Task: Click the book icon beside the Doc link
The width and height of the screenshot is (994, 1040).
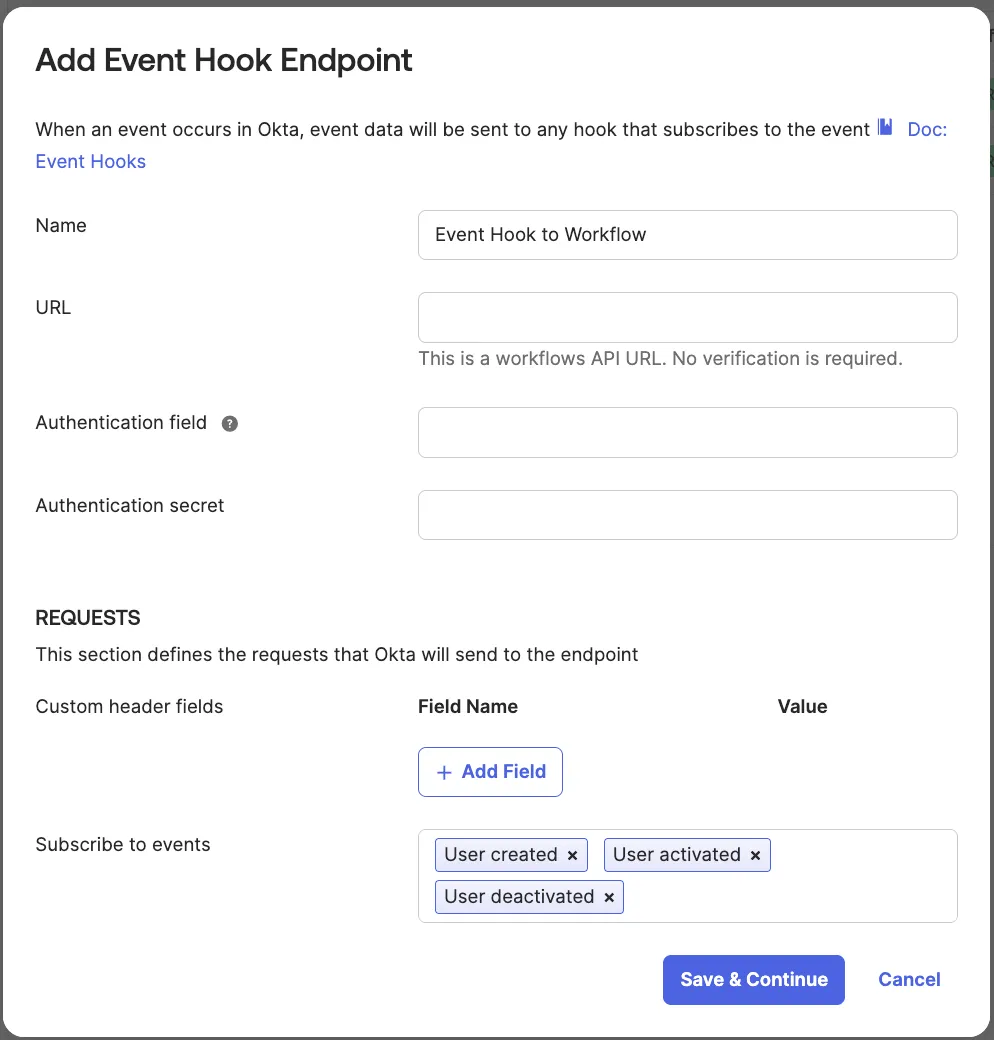Action: [x=885, y=128]
